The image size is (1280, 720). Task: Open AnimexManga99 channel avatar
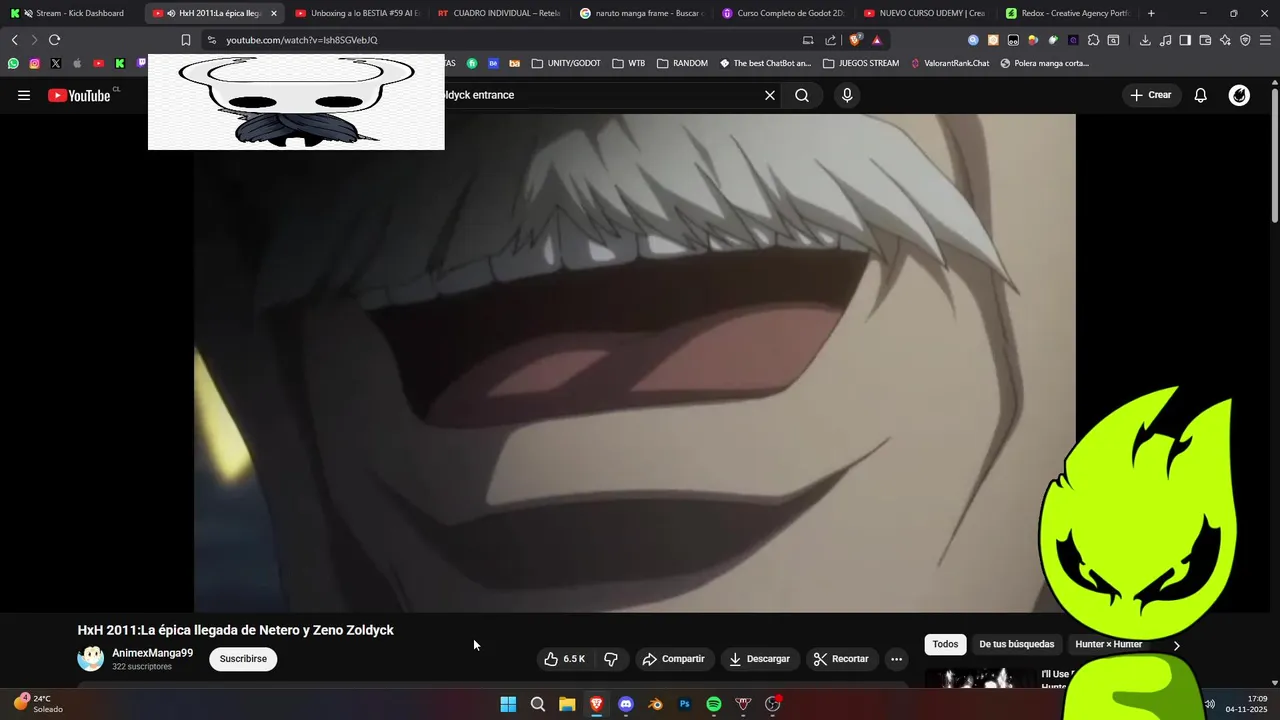pos(91,658)
